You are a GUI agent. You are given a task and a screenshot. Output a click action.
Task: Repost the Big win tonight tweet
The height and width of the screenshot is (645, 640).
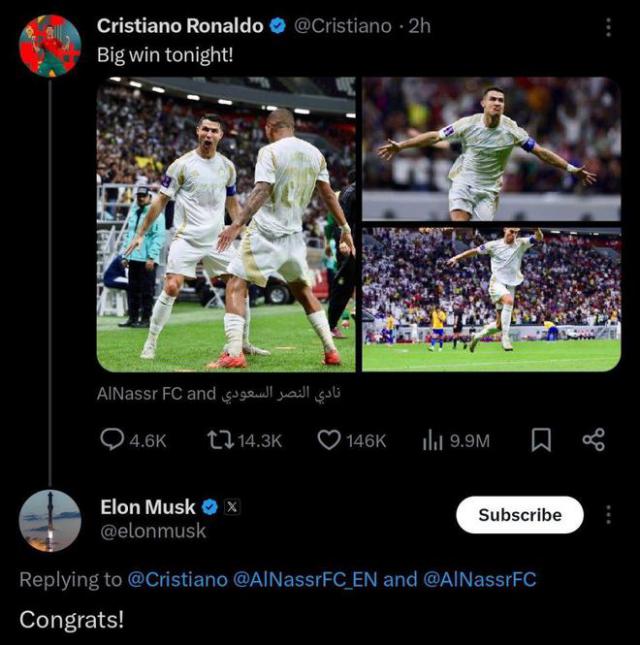218,439
